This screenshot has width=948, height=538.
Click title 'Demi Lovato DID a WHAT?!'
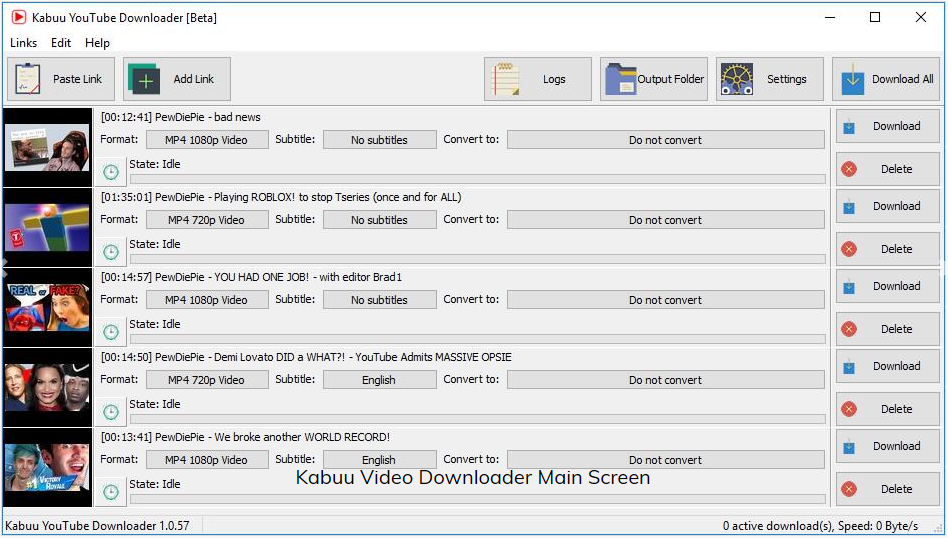click(x=280, y=357)
